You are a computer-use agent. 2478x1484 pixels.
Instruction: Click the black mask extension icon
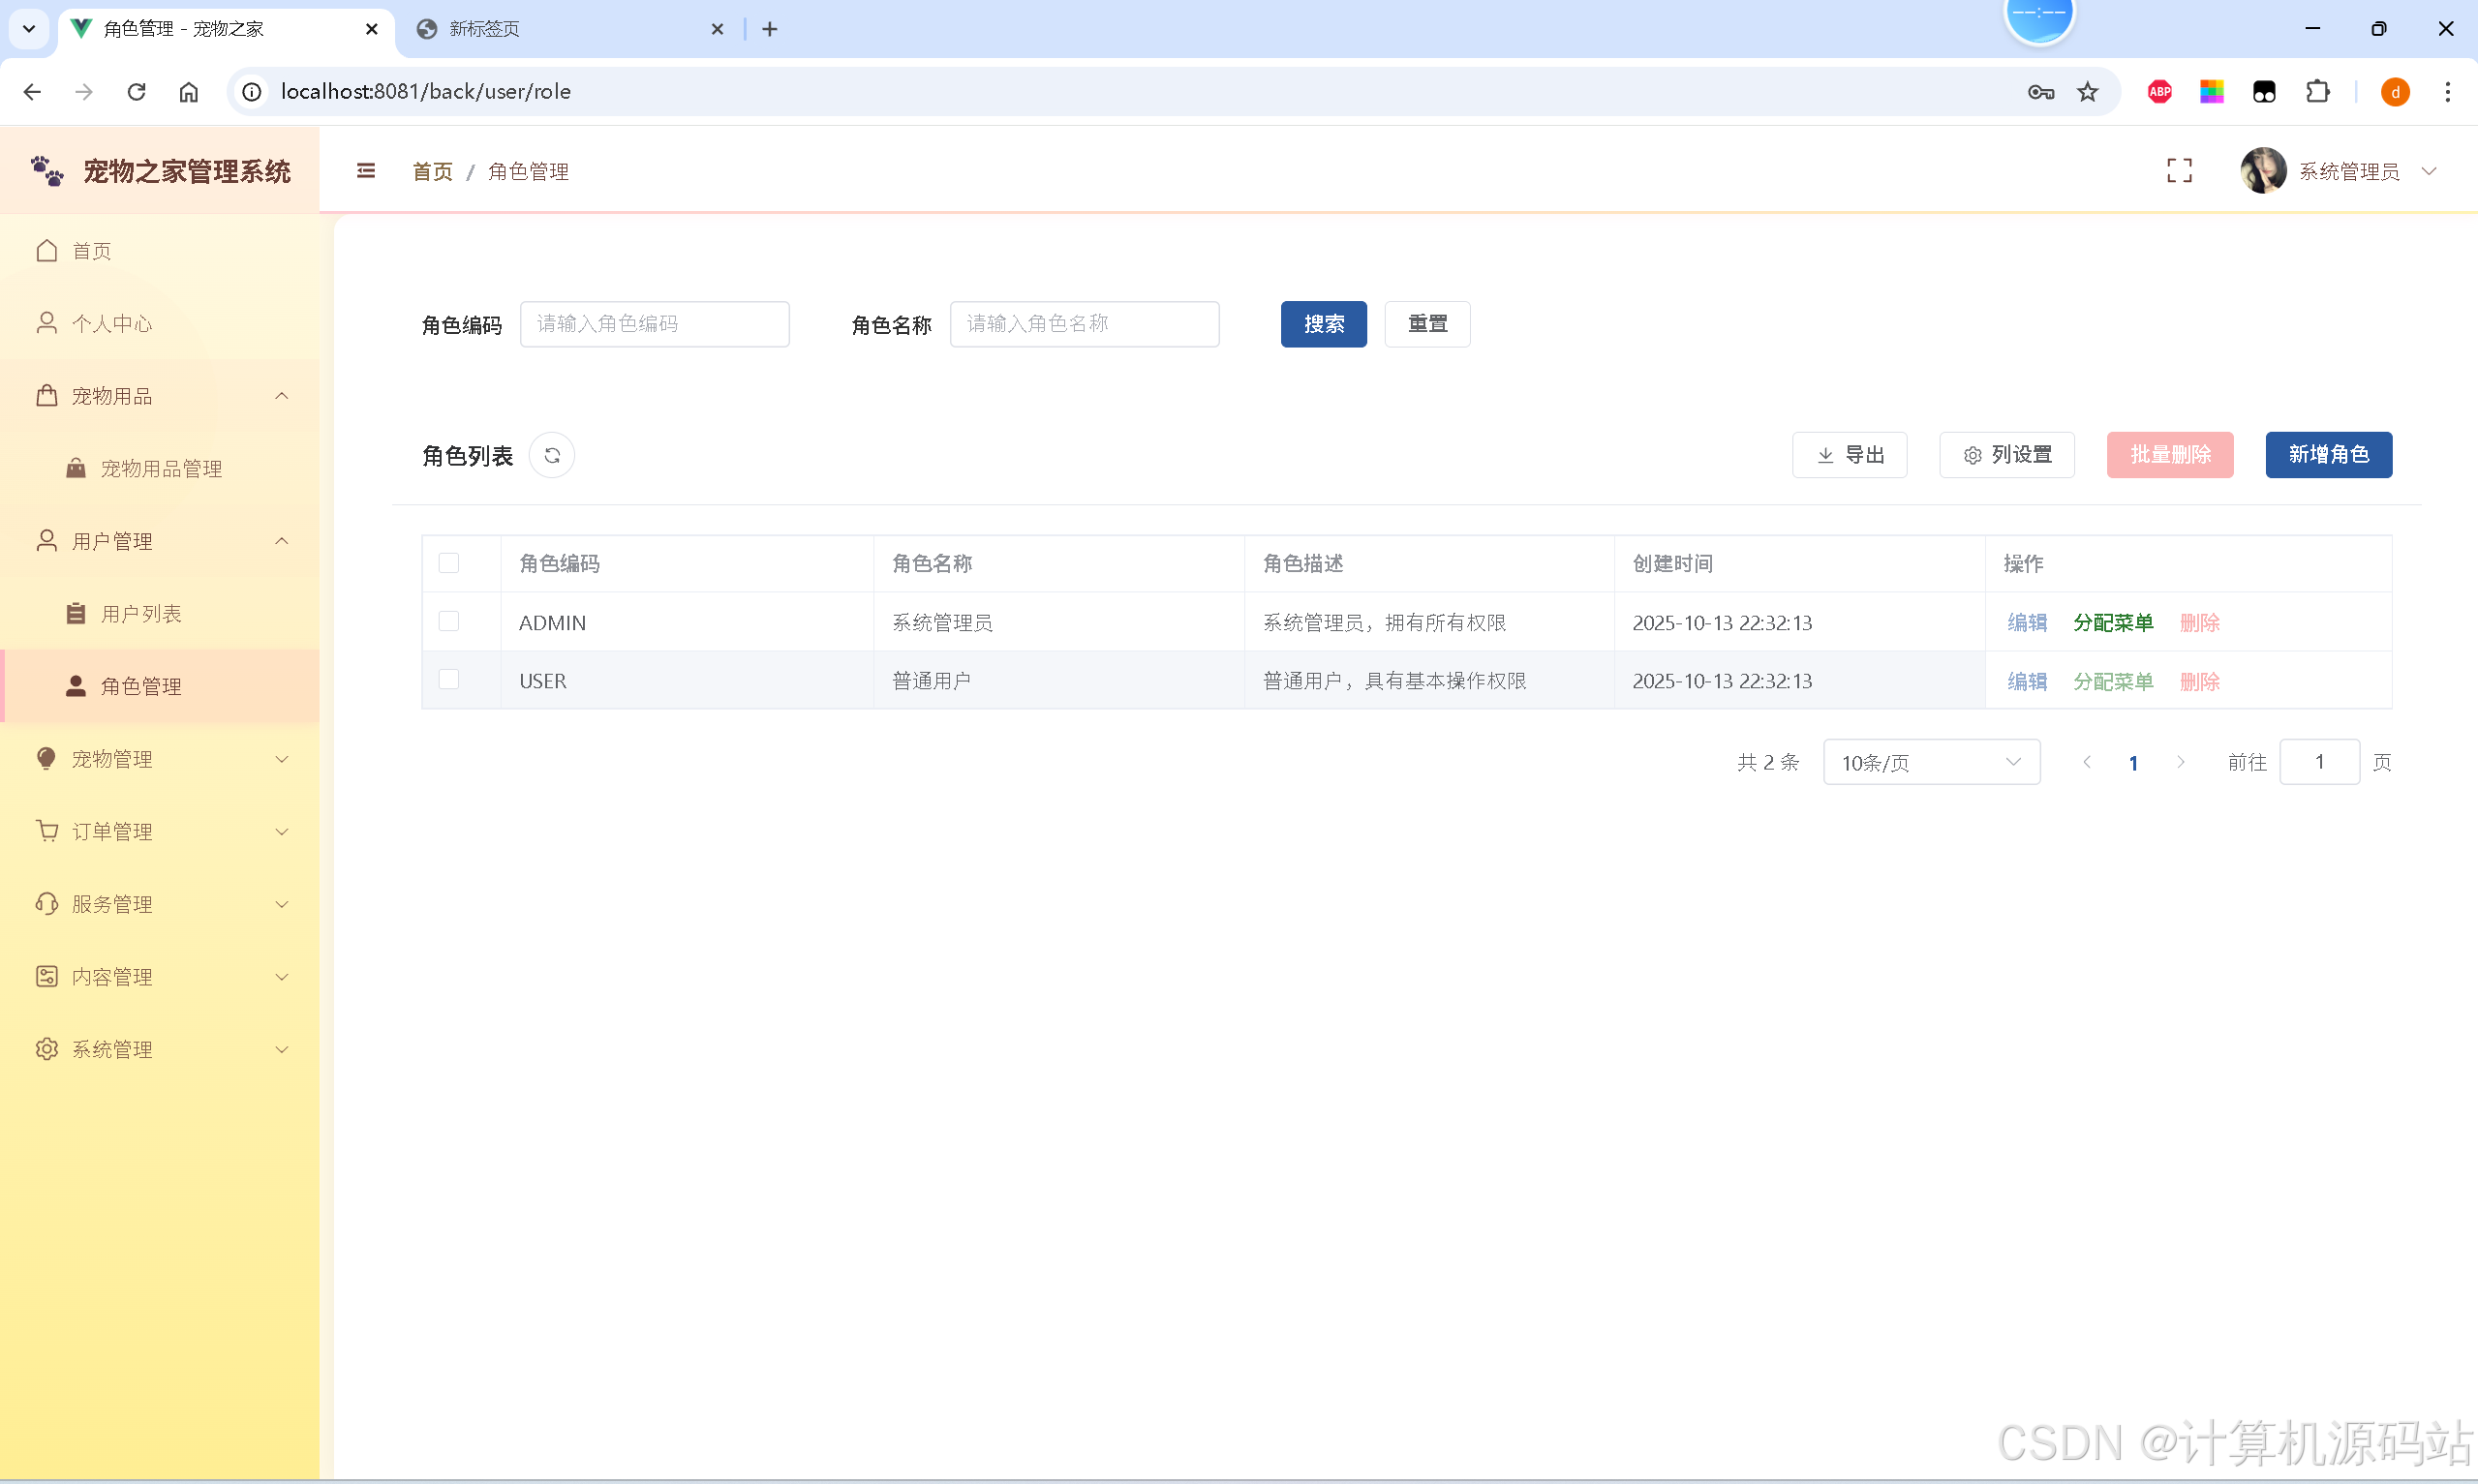coord(2264,92)
